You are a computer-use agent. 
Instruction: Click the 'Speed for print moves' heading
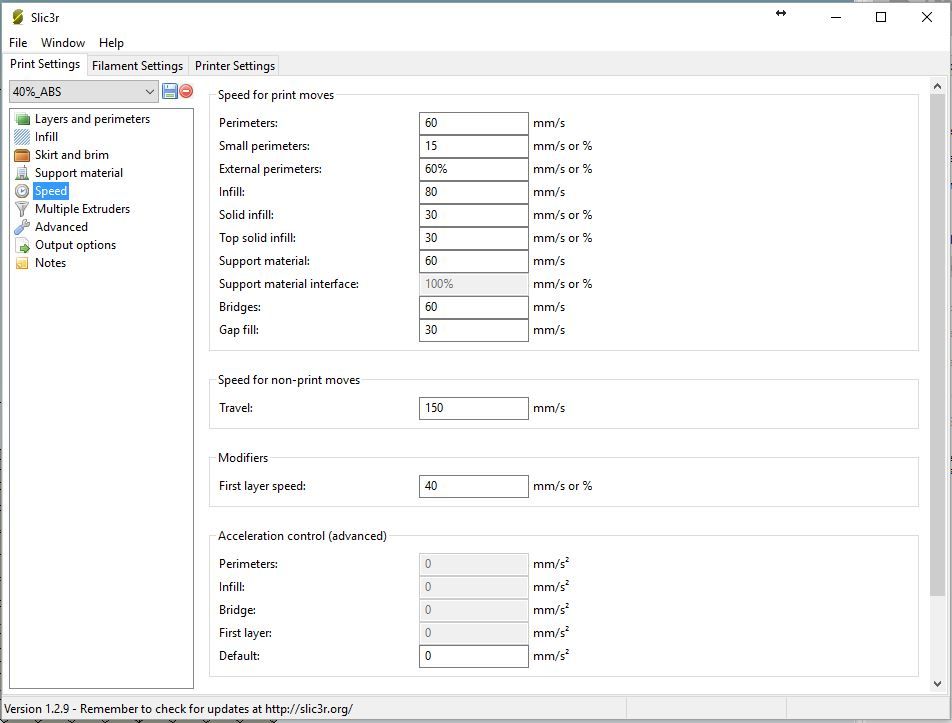click(x=276, y=95)
